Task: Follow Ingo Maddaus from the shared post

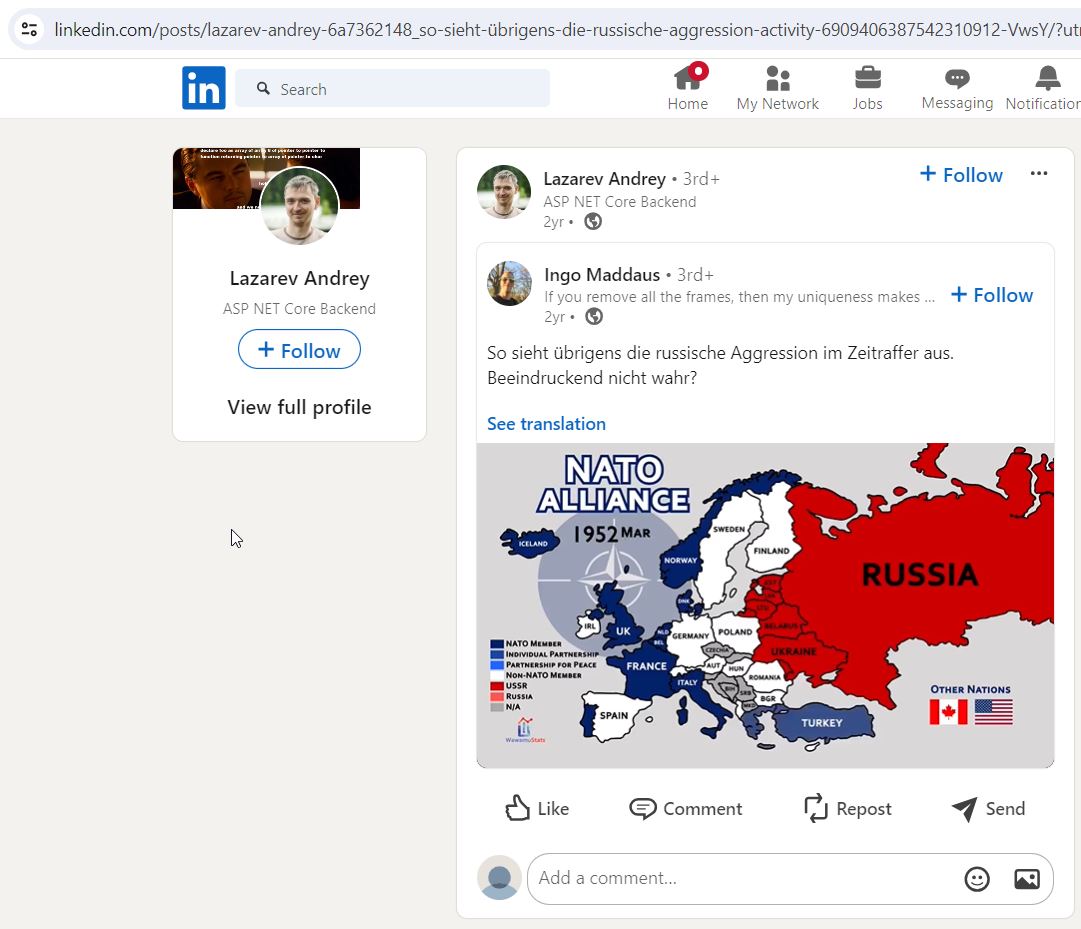Action: click(991, 295)
